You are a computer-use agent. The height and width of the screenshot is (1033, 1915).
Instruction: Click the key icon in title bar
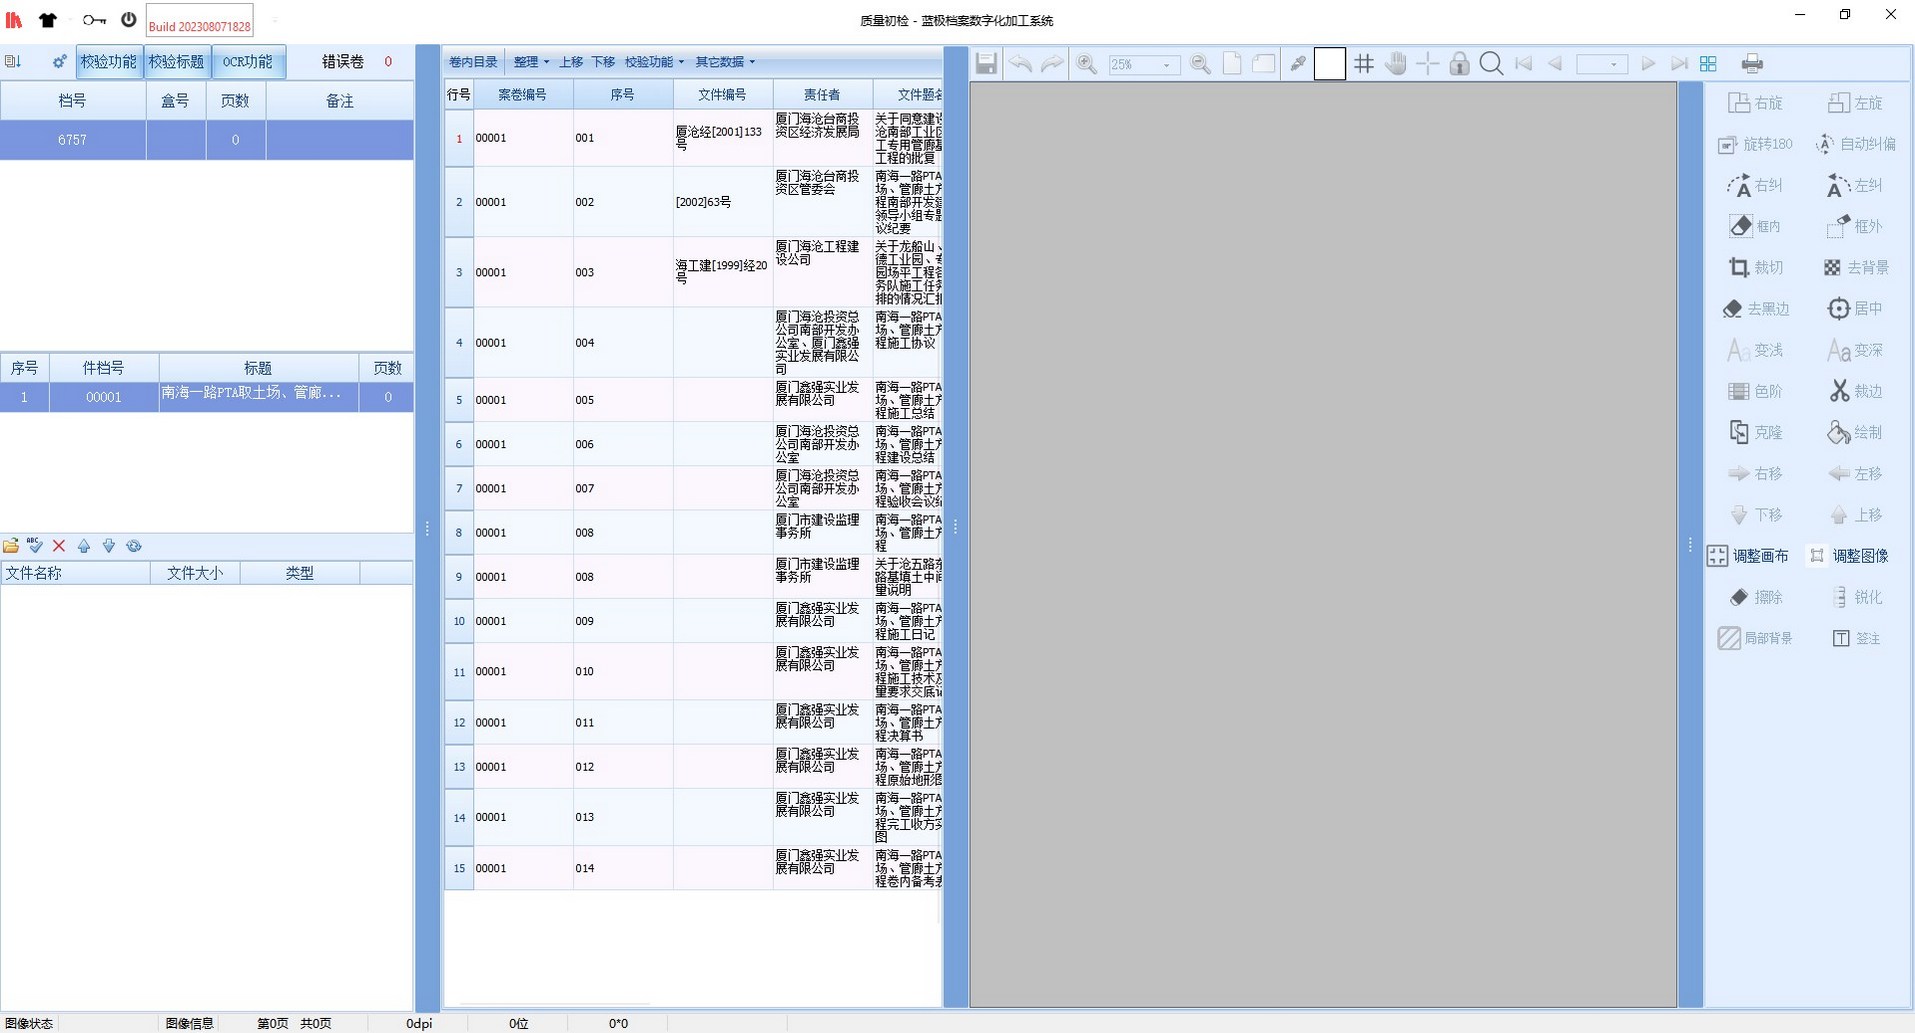click(94, 20)
